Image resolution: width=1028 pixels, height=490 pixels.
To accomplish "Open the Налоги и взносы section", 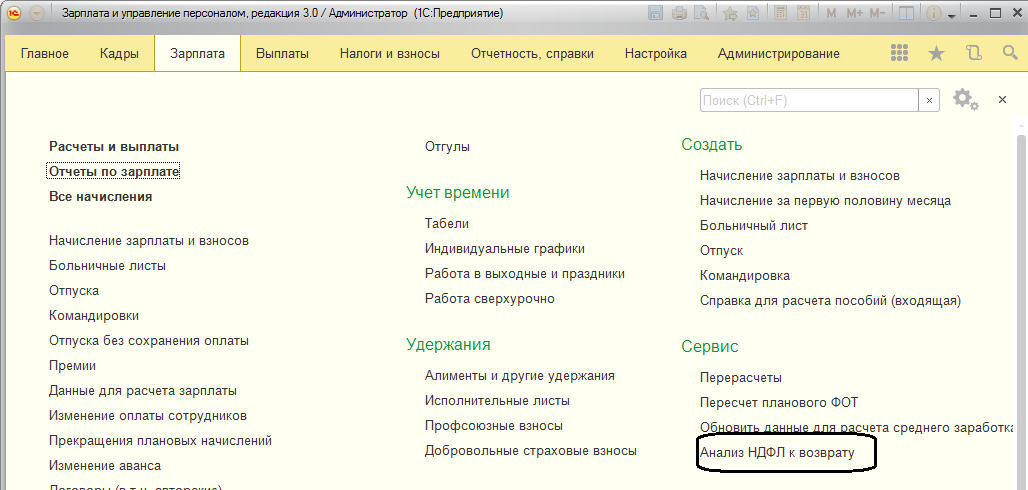I will [x=389, y=54].
